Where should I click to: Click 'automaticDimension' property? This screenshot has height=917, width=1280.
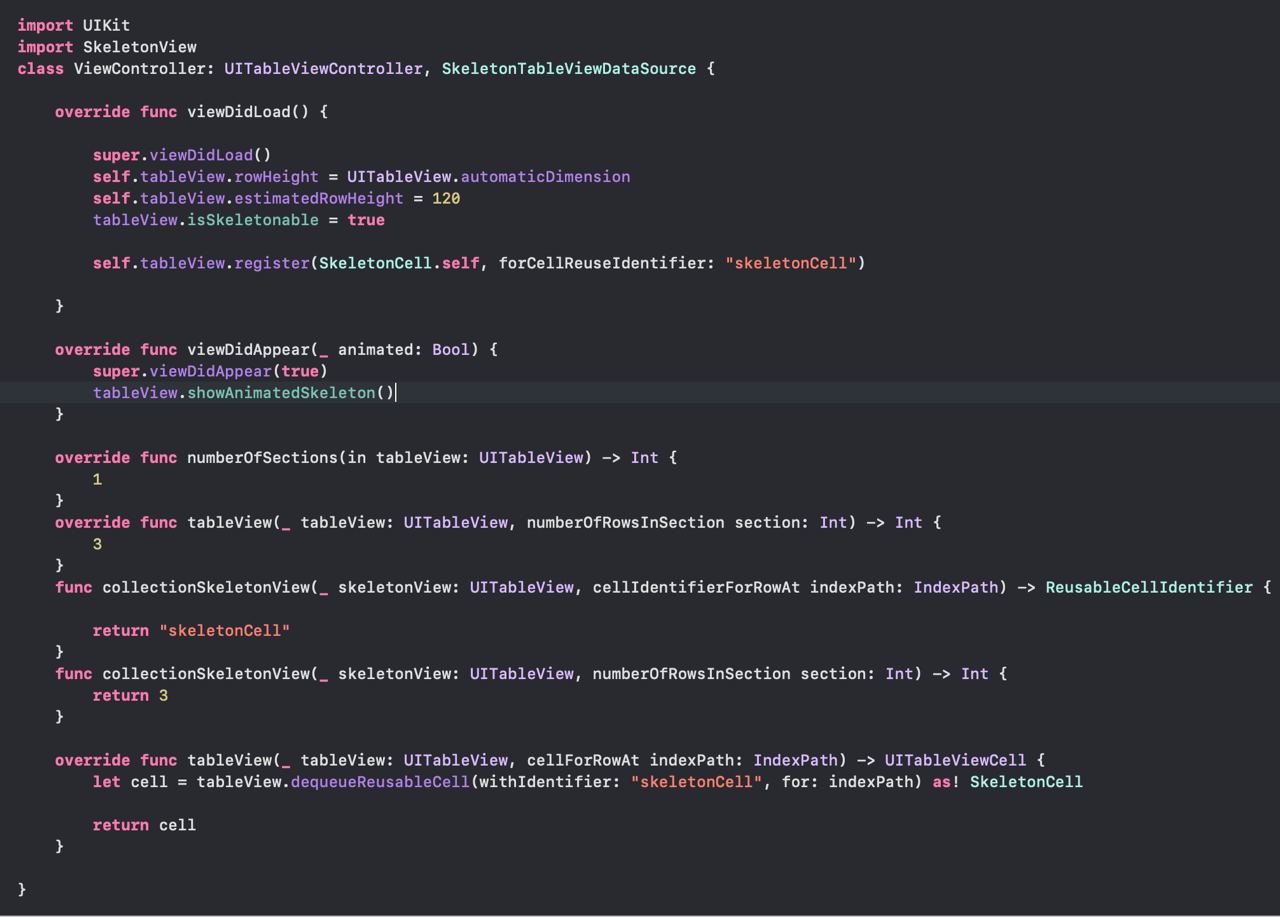[x=545, y=177]
